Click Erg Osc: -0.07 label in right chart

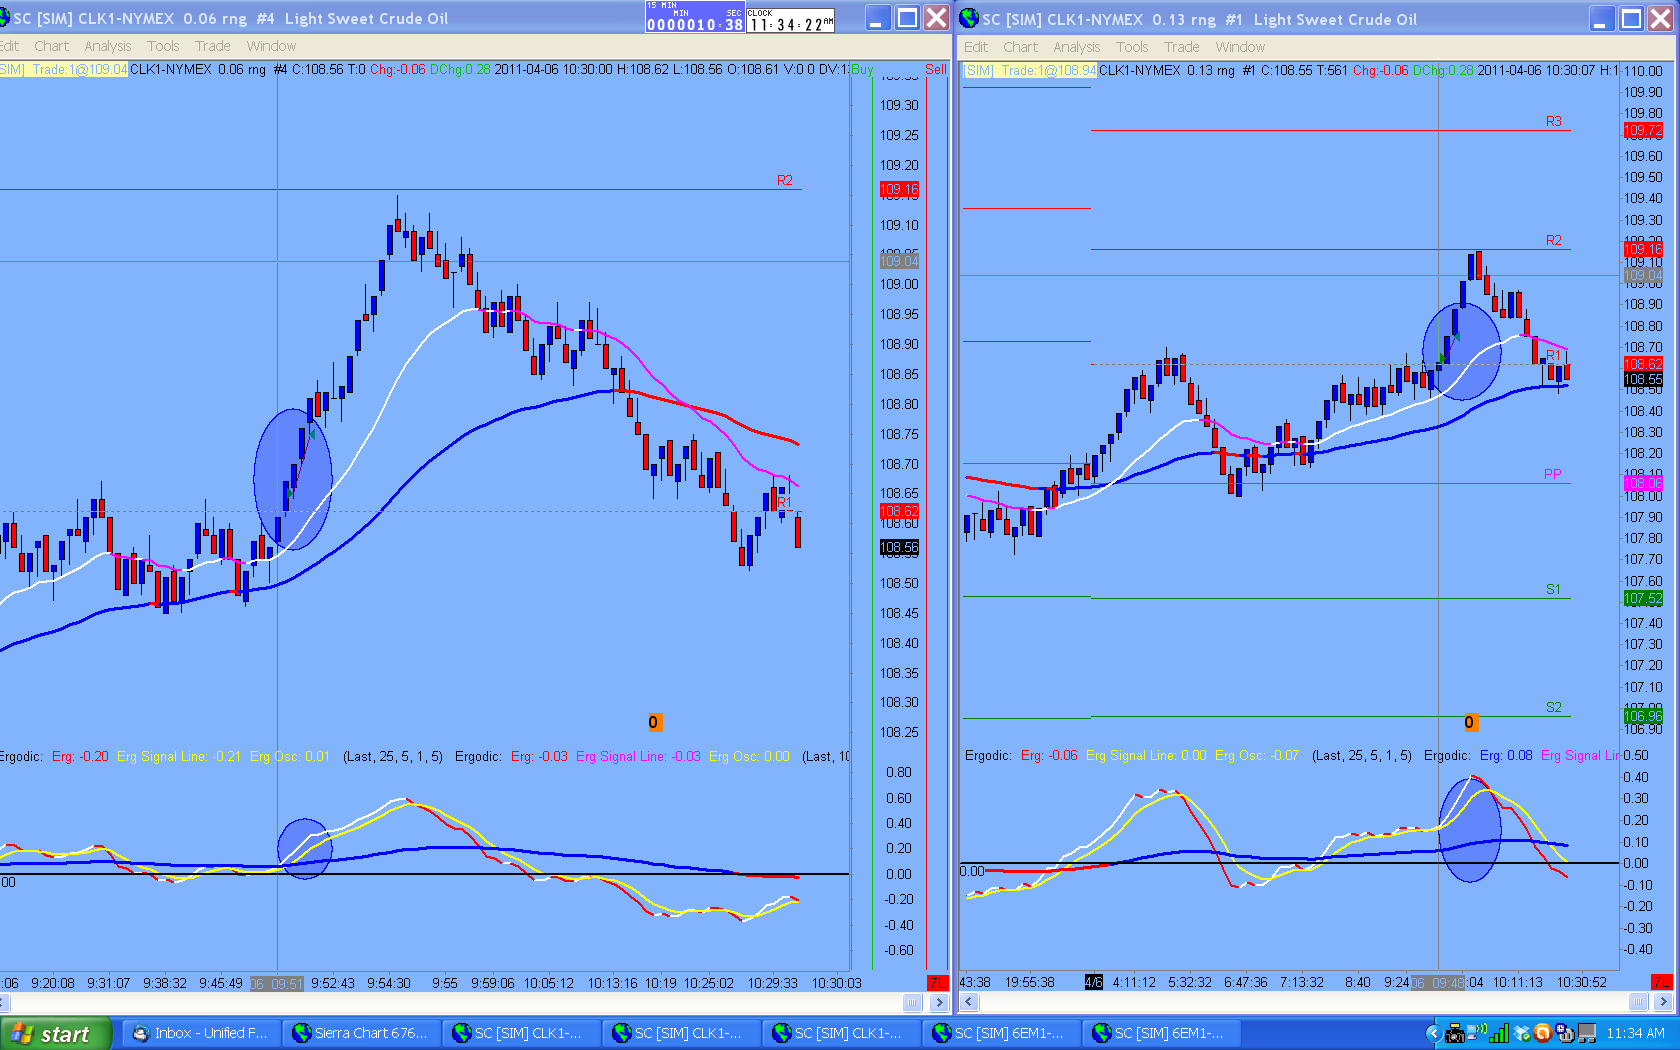click(1256, 755)
